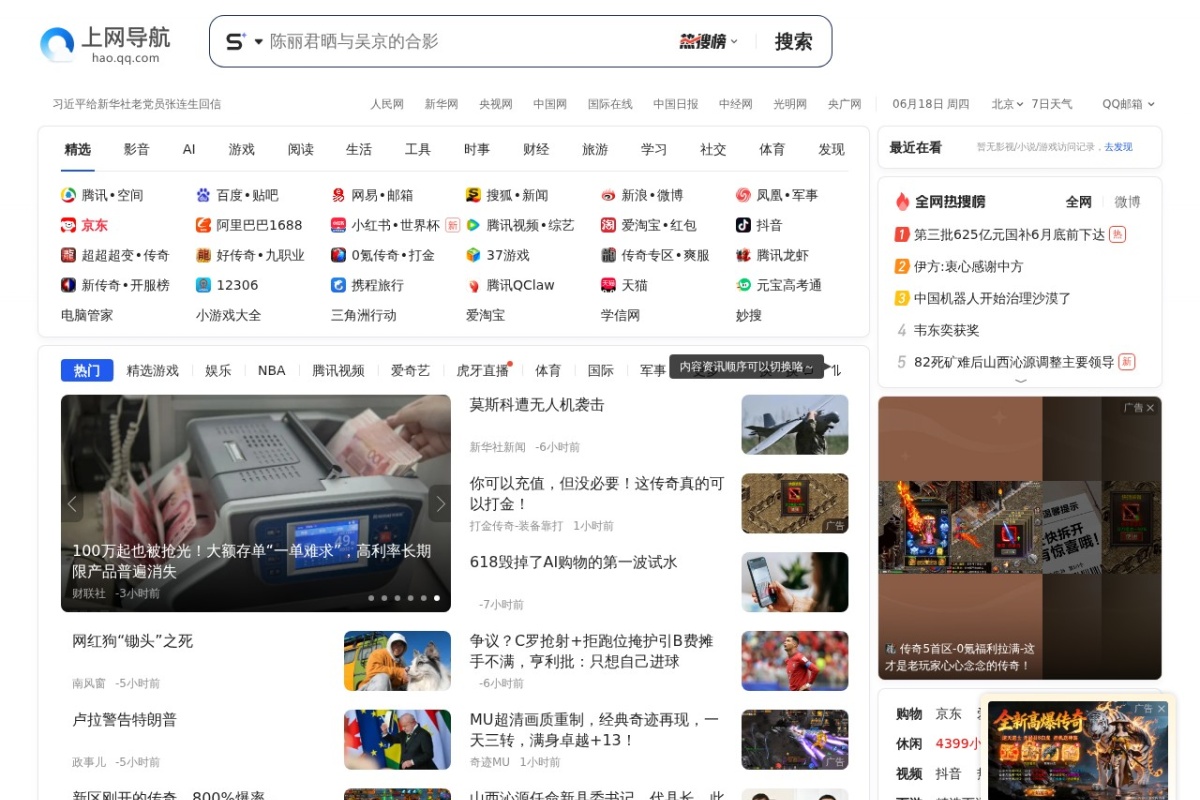Open the 好传奇•九职业 icon

(x=203, y=255)
